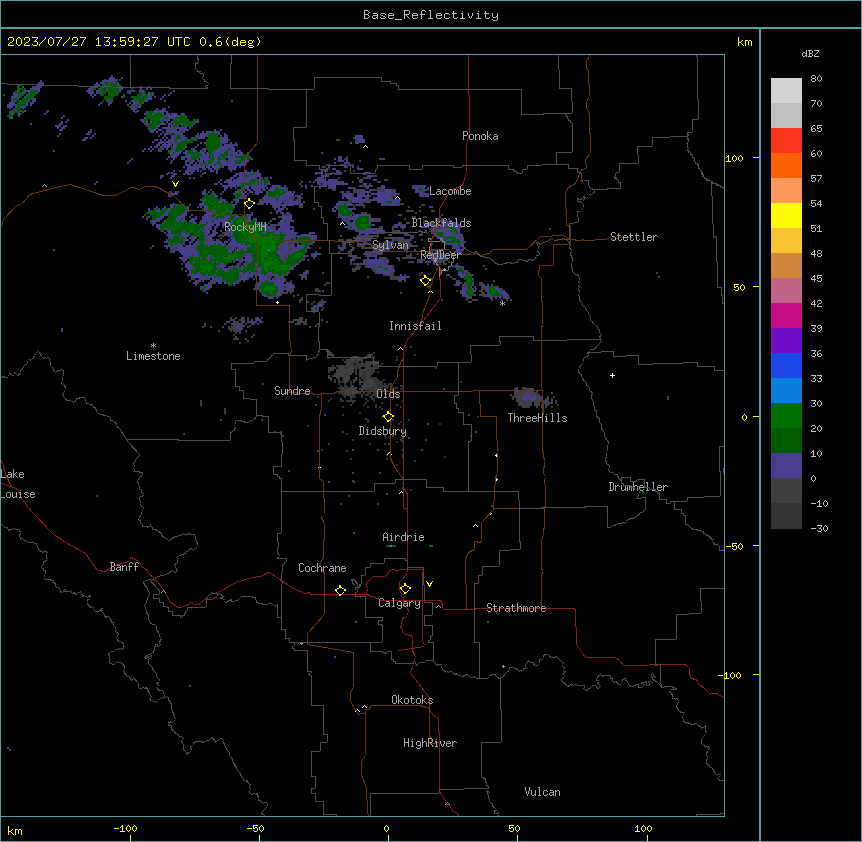Click the asterisk marker above Limestone
This screenshot has height=842, width=862.
point(153,346)
